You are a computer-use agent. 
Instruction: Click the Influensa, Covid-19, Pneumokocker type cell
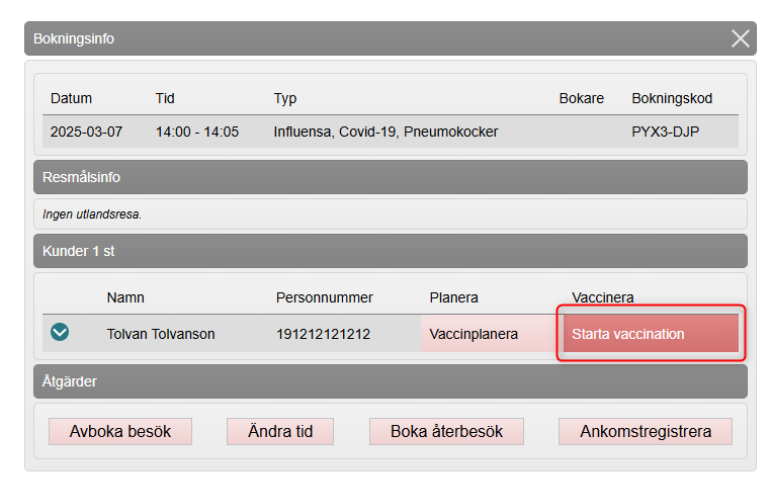coord(386,131)
